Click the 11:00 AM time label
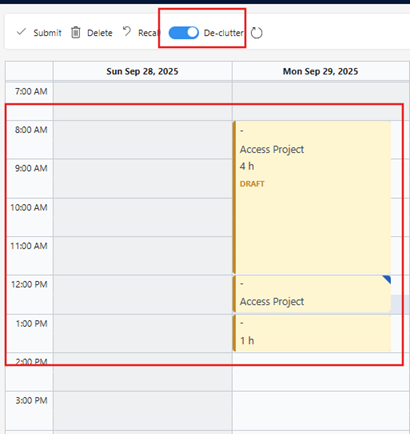This screenshot has height=434, width=410. (29, 246)
